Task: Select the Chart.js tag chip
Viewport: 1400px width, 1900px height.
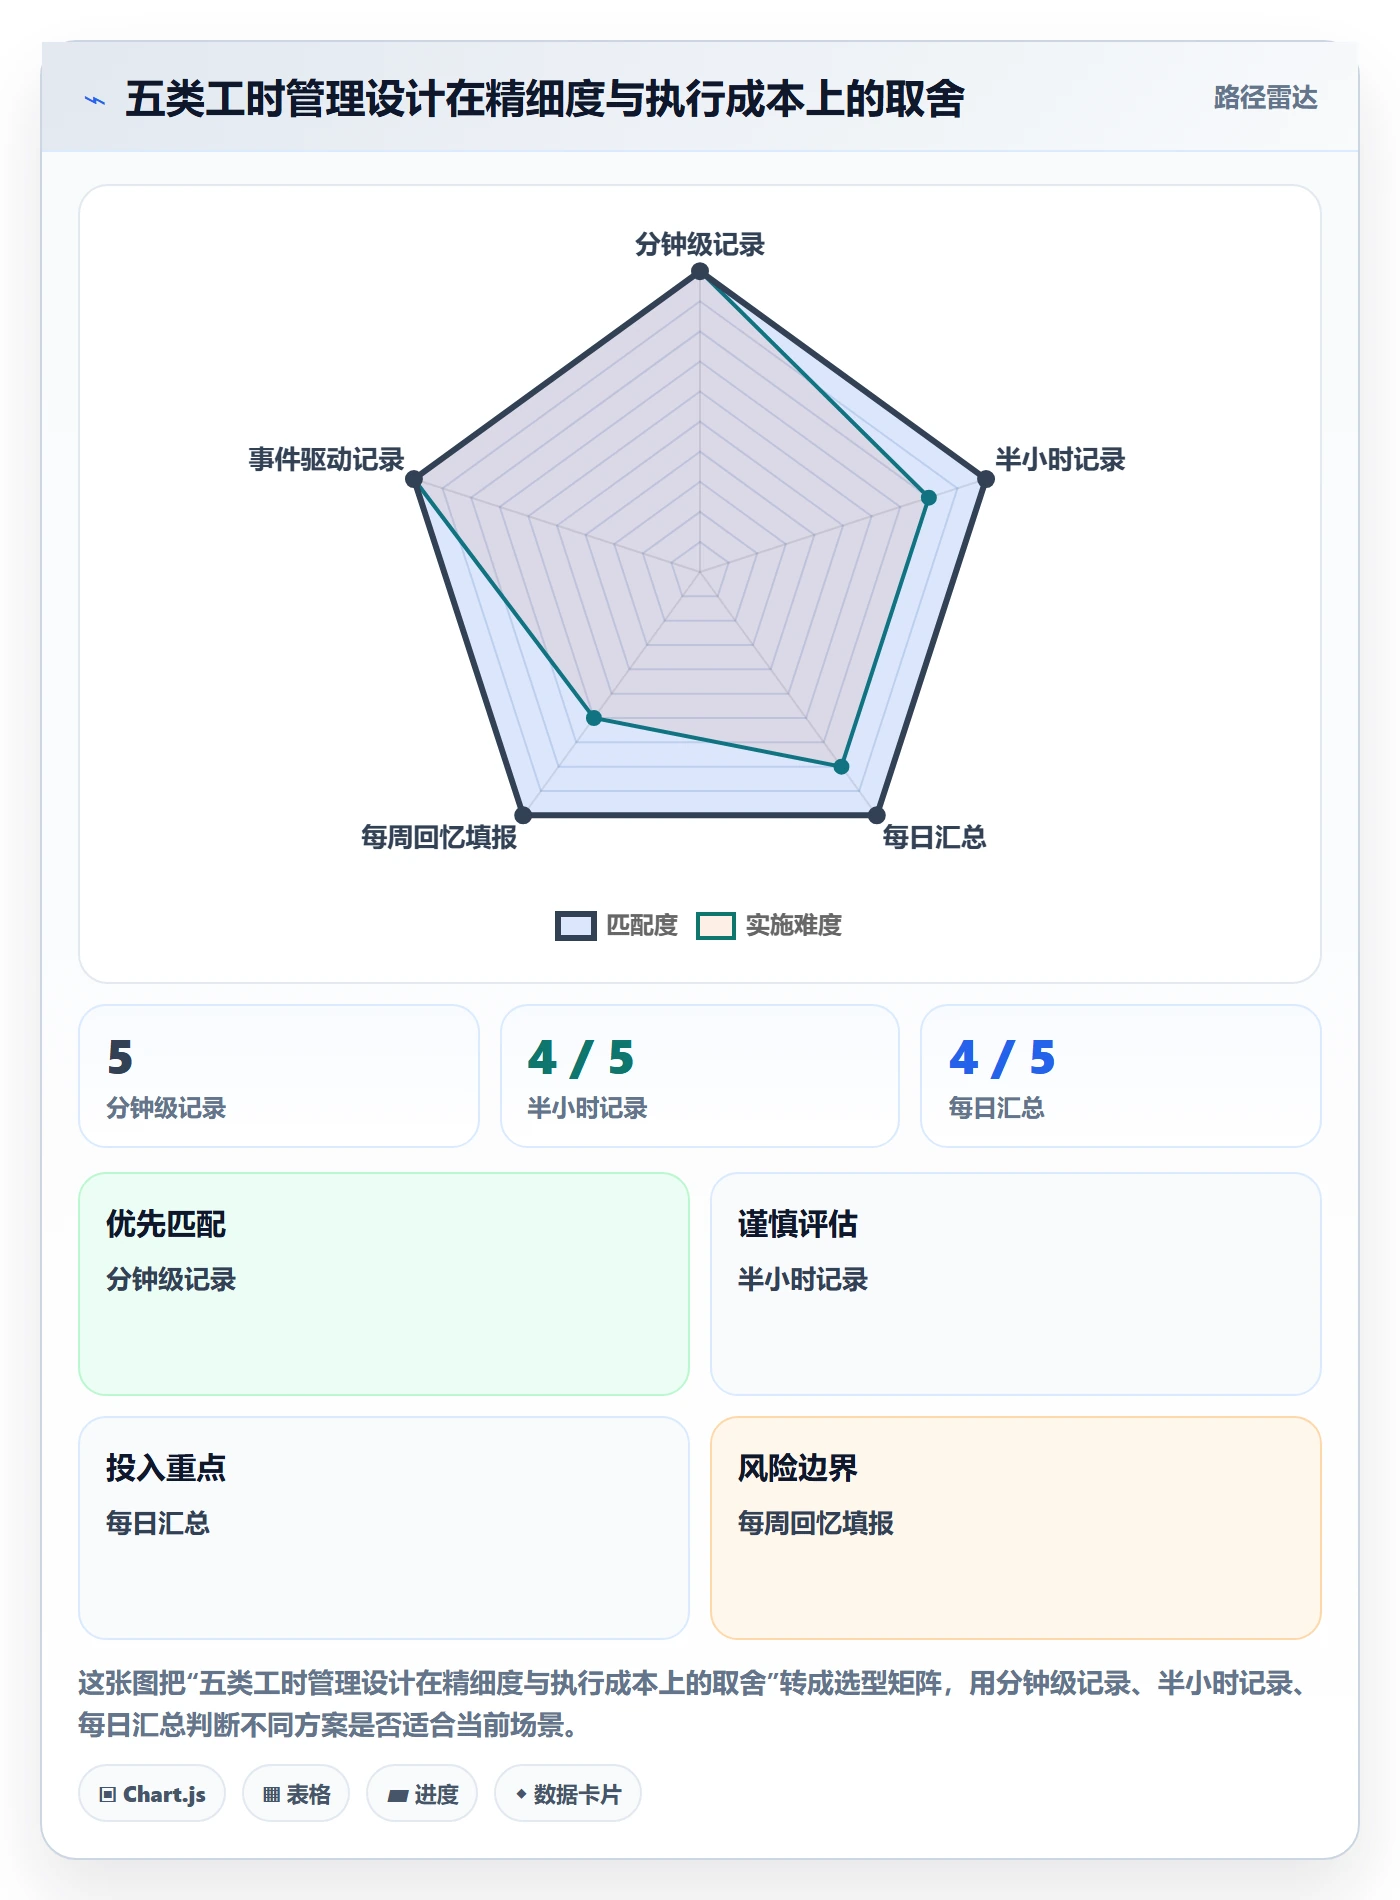Action: click(152, 1793)
